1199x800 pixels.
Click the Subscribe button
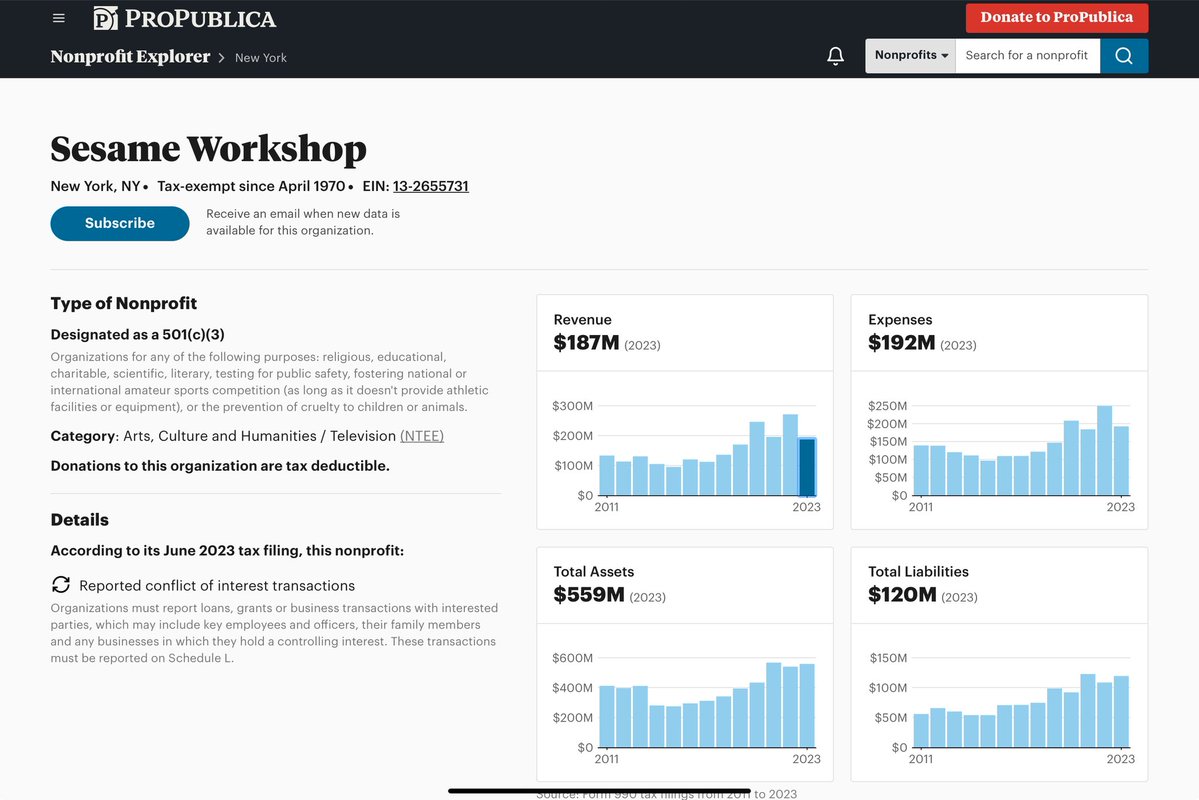(120, 223)
